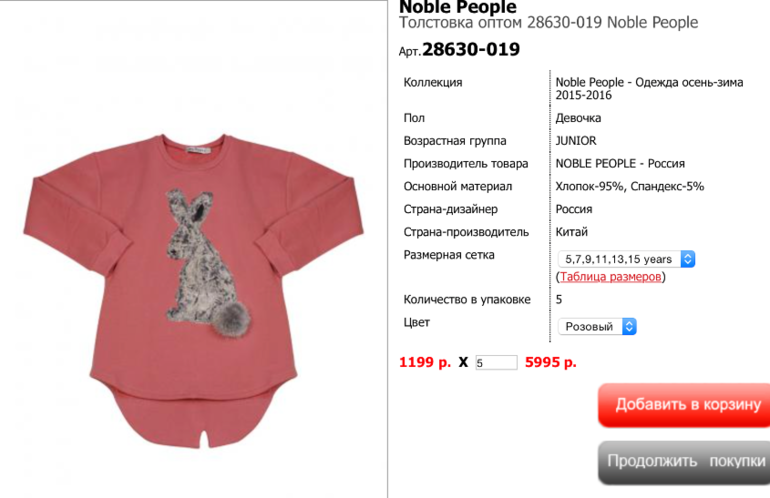Image resolution: width=770 pixels, height=498 pixels.
Task: Click the NOBLE PEOPLE - Россия manufacturer text
Action: tap(620, 164)
